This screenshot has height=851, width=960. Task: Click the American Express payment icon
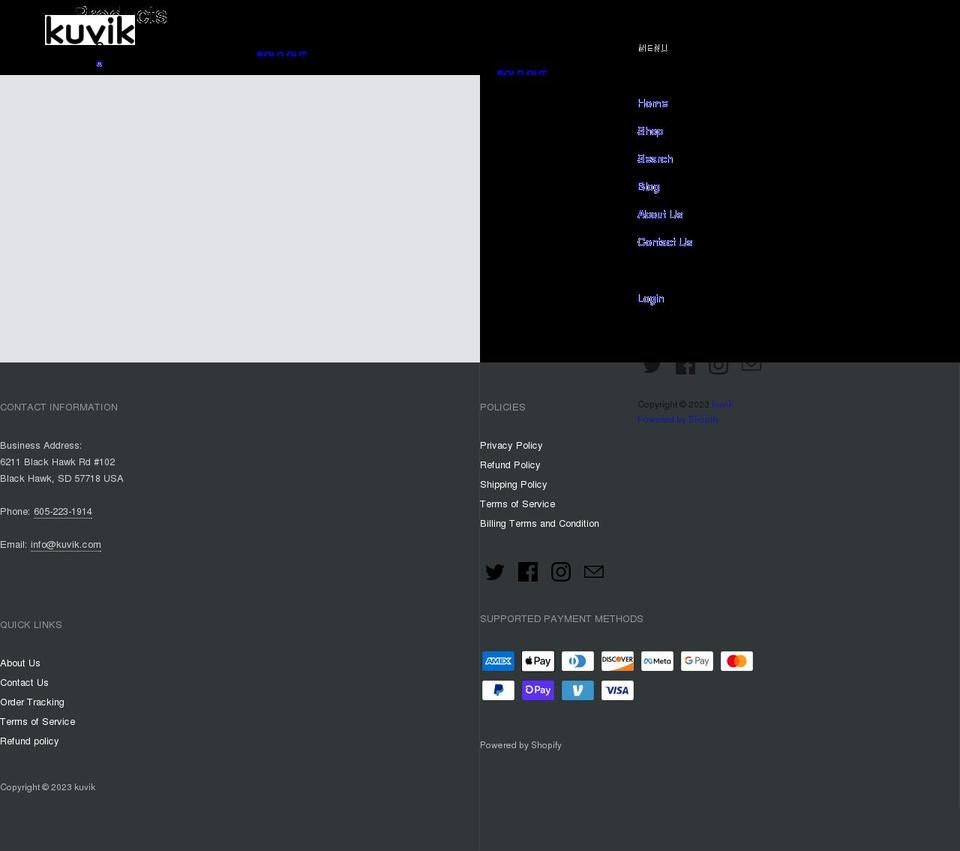tap(498, 661)
